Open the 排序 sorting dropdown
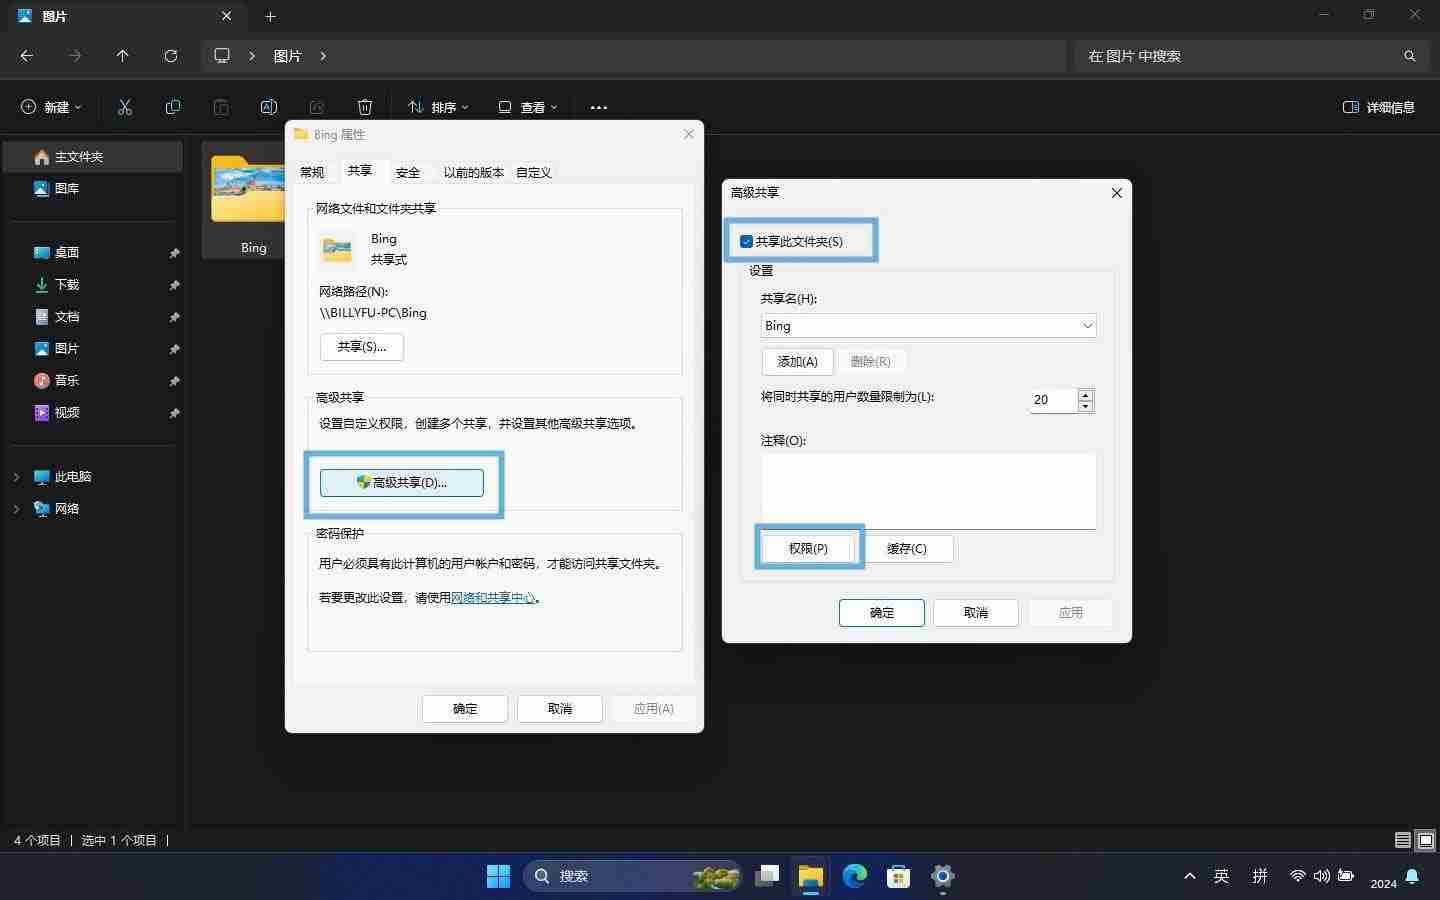 (438, 107)
